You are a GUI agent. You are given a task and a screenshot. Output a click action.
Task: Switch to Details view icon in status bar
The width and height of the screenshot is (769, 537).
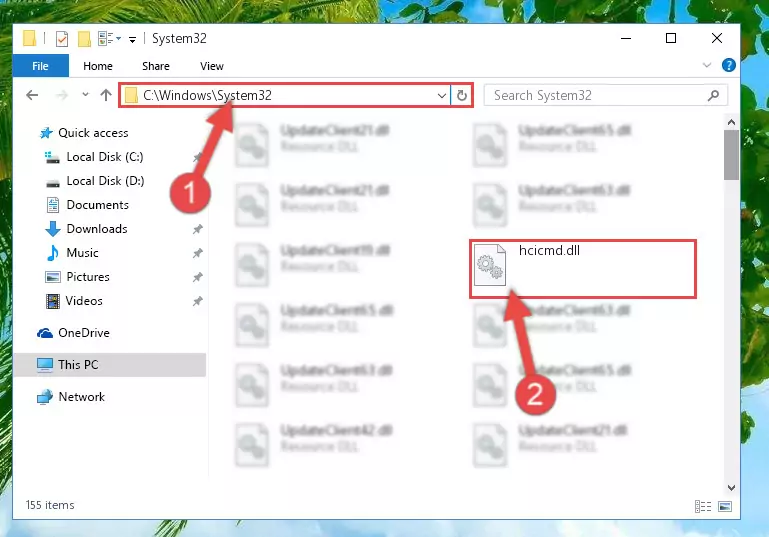pyautogui.click(x=703, y=506)
